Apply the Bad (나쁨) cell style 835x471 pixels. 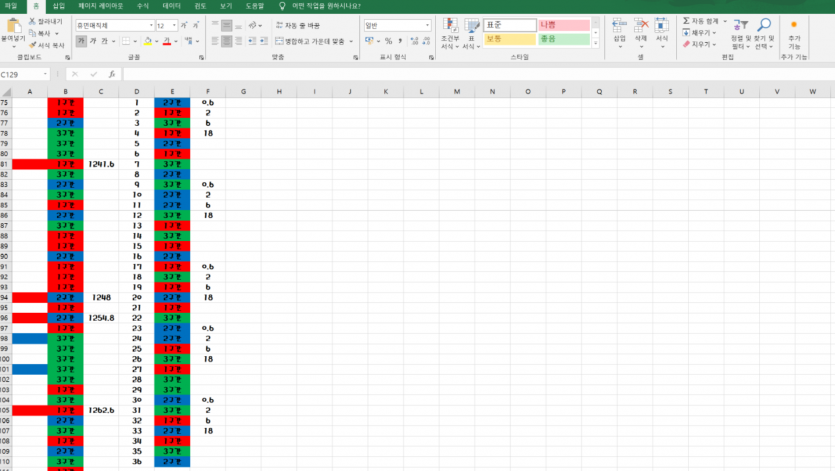coord(564,25)
